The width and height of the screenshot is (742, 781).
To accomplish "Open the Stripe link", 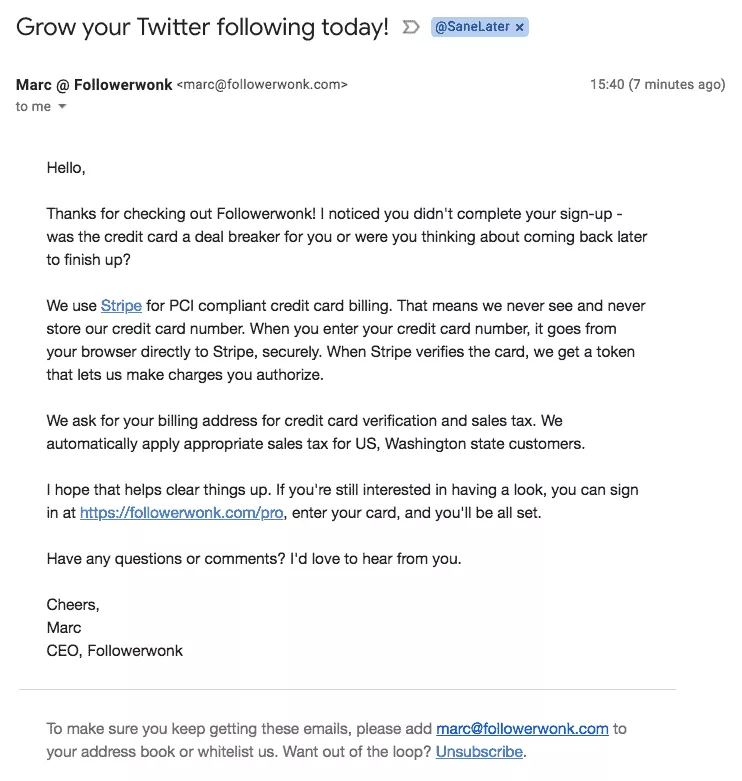I will click(x=121, y=305).
